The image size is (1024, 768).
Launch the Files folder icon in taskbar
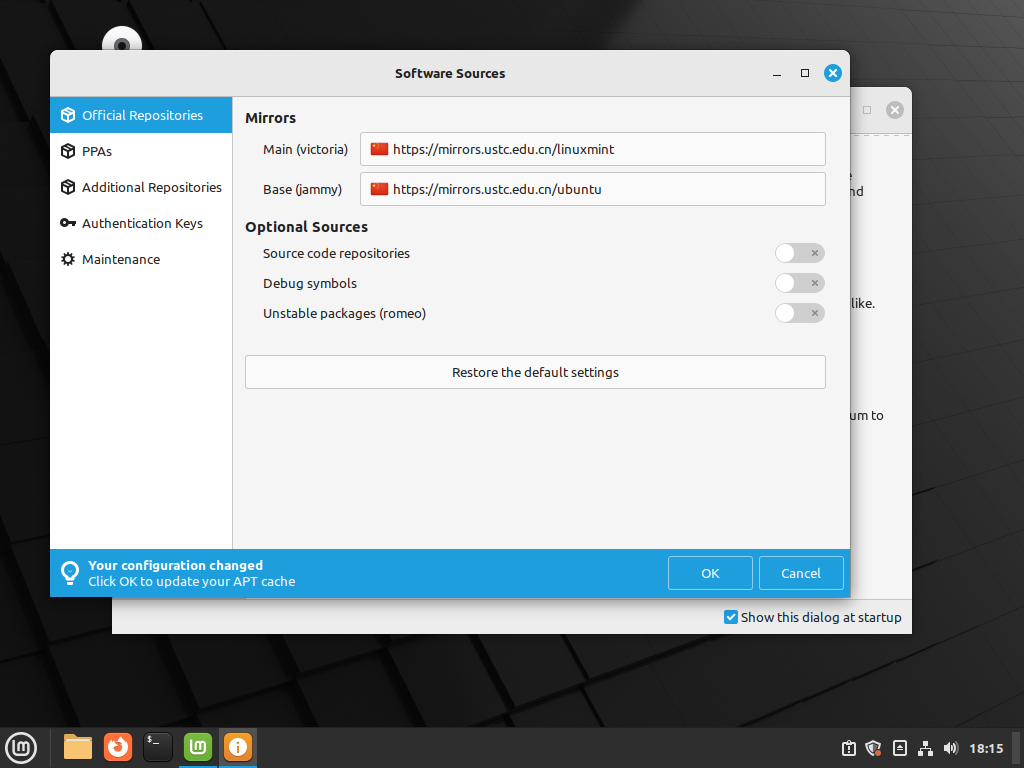78,746
